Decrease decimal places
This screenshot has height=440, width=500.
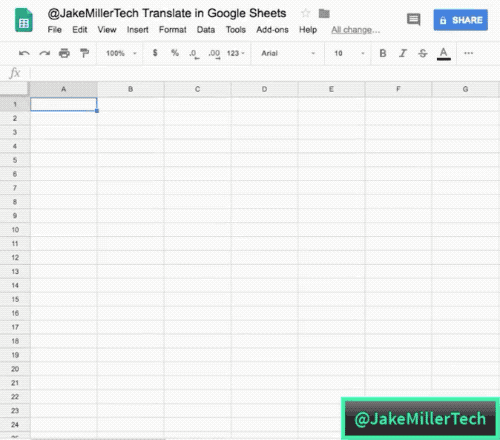point(194,54)
